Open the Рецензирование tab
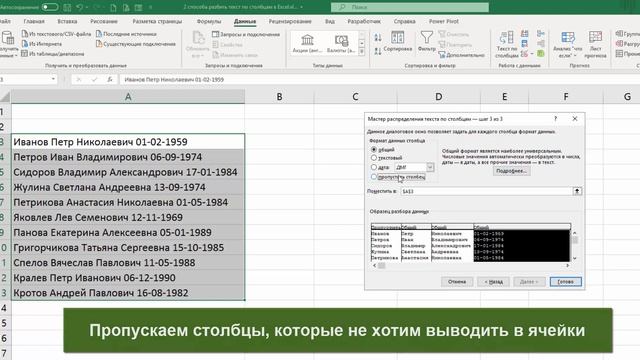The height and width of the screenshot is (360, 640). (290, 21)
